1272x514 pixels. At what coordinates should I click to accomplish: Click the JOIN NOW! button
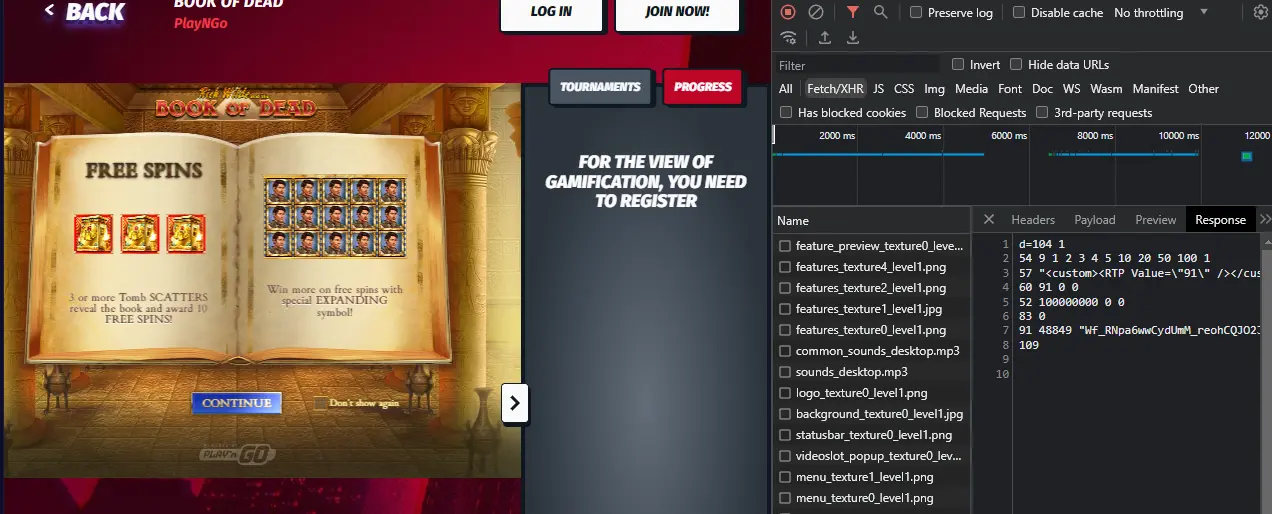point(677,13)
